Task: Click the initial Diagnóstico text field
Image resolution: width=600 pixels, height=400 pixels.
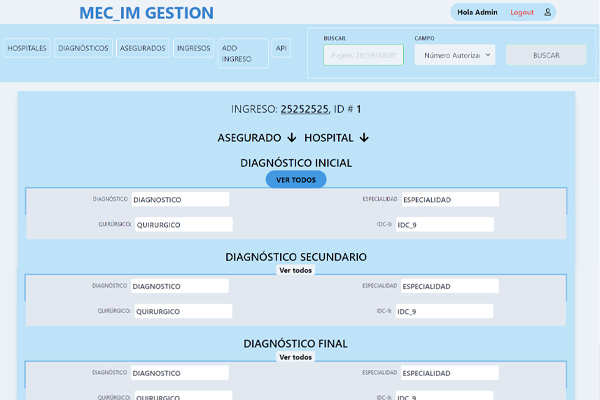Action: click(180, 199)
